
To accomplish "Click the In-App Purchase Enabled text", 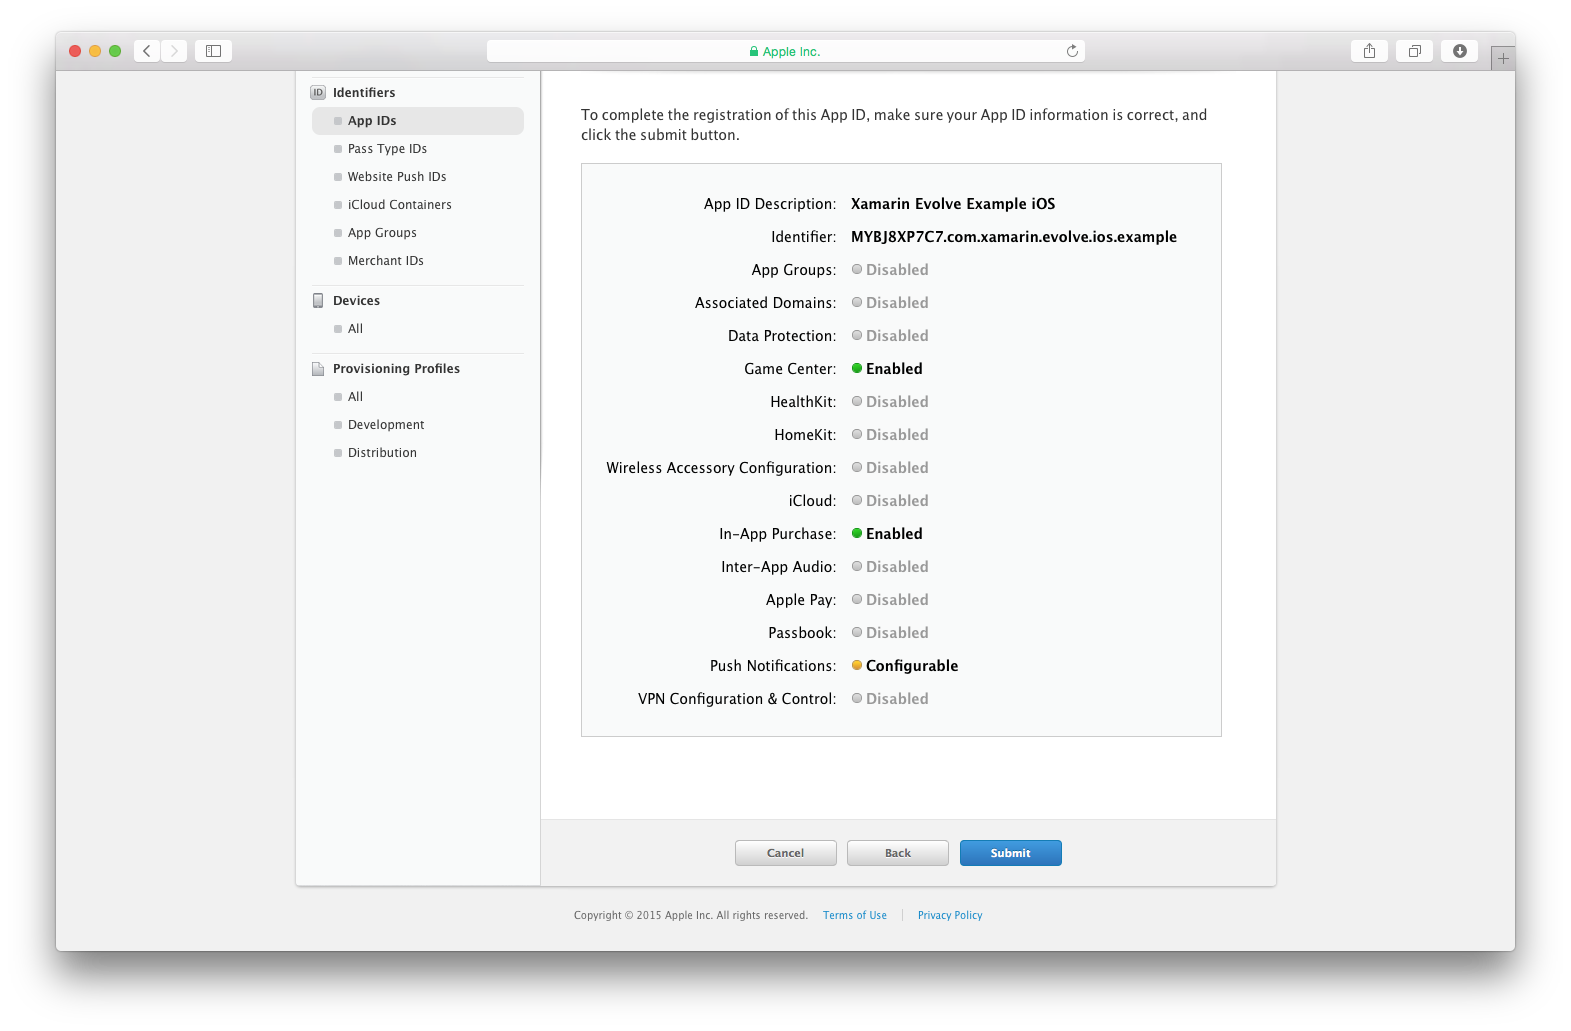I will click(x=894, y=534).
